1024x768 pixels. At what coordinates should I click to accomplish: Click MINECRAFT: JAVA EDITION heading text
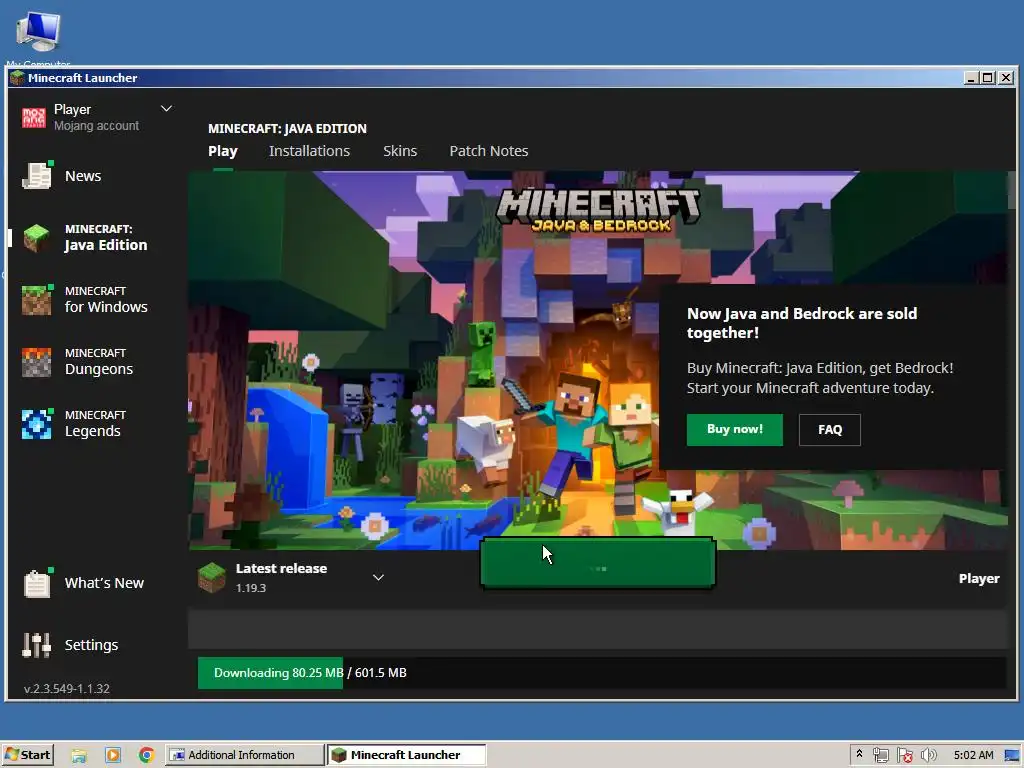pos(287,129)
